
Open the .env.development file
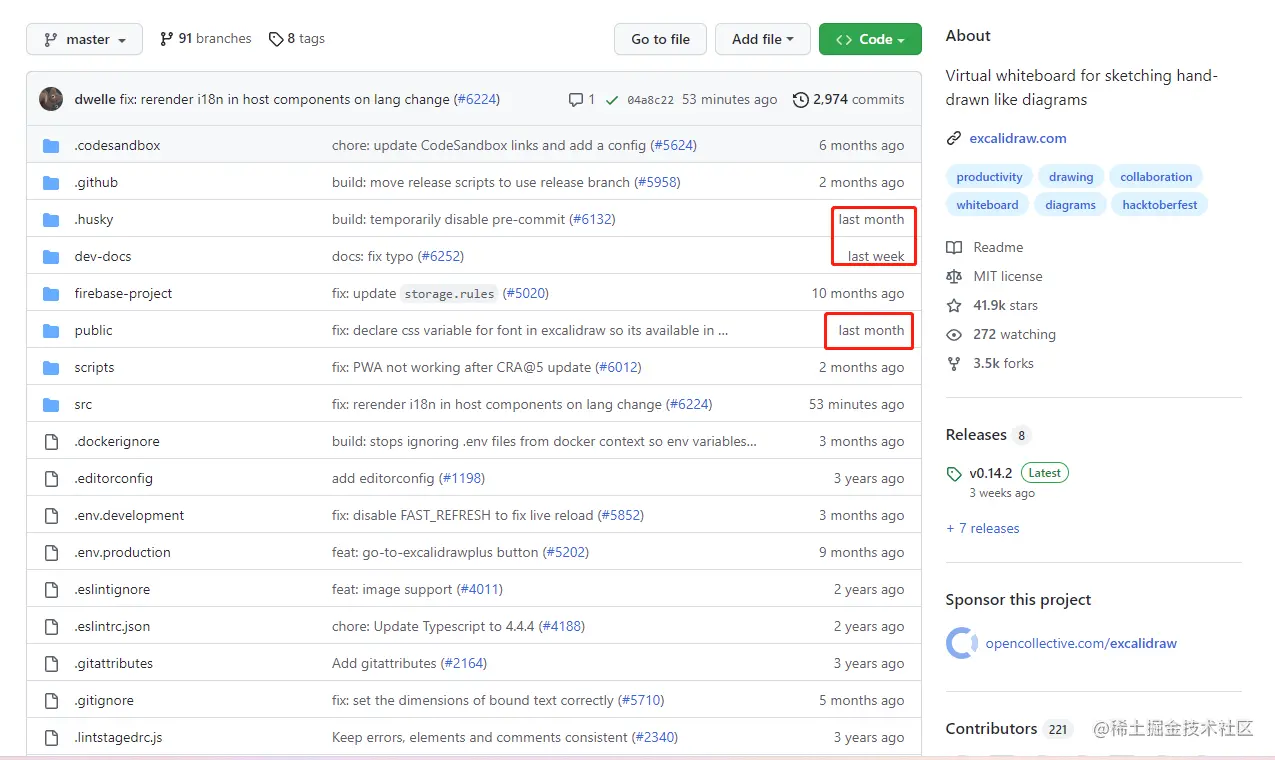click(129, 515)
